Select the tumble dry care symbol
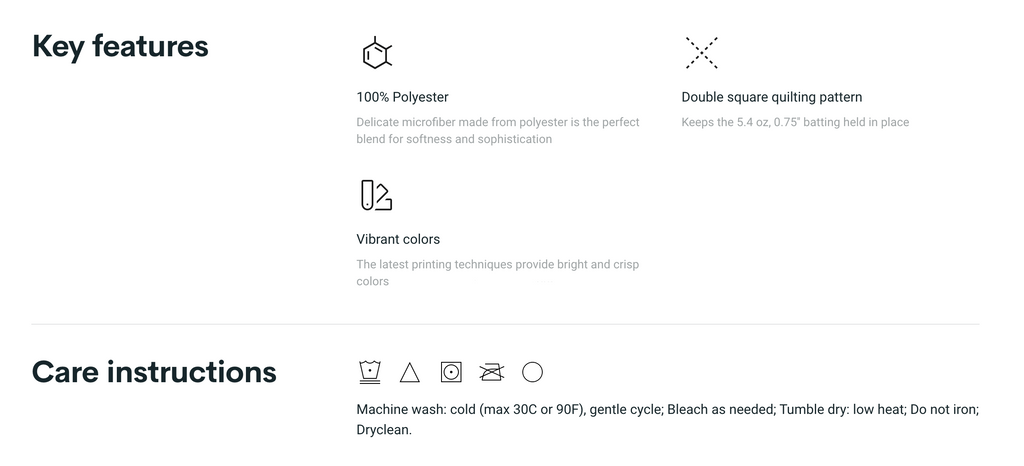Image resolution: width=1024 pixels, height=466 pixels. pos(451,372)
